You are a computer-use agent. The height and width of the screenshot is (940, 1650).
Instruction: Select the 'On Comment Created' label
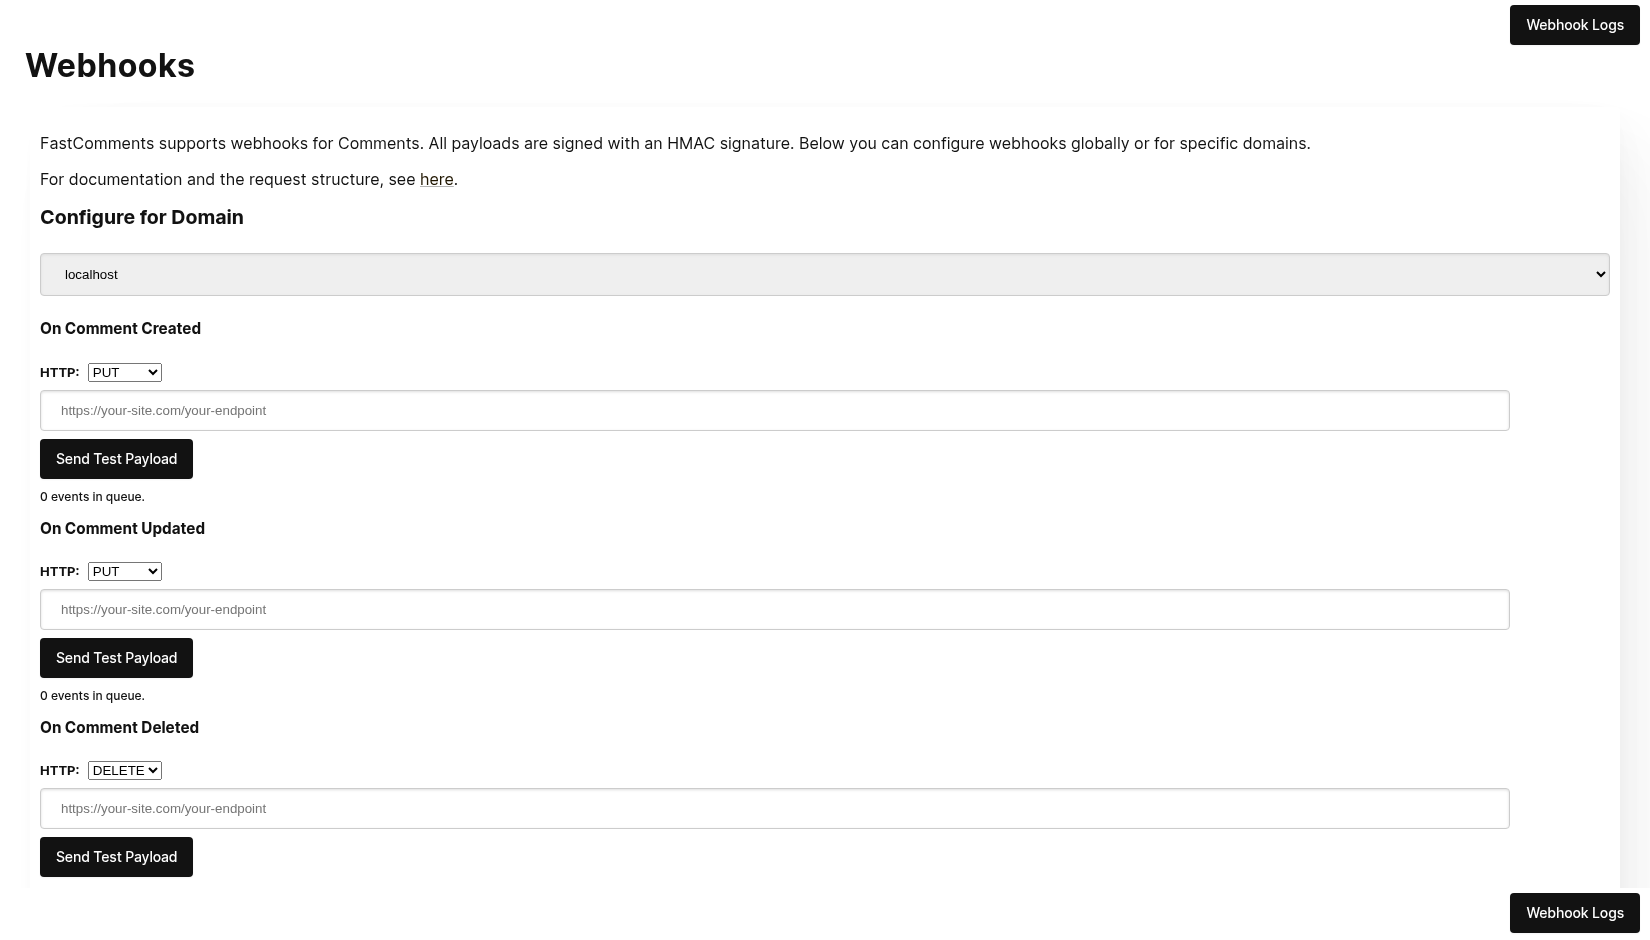click(120, 328)
